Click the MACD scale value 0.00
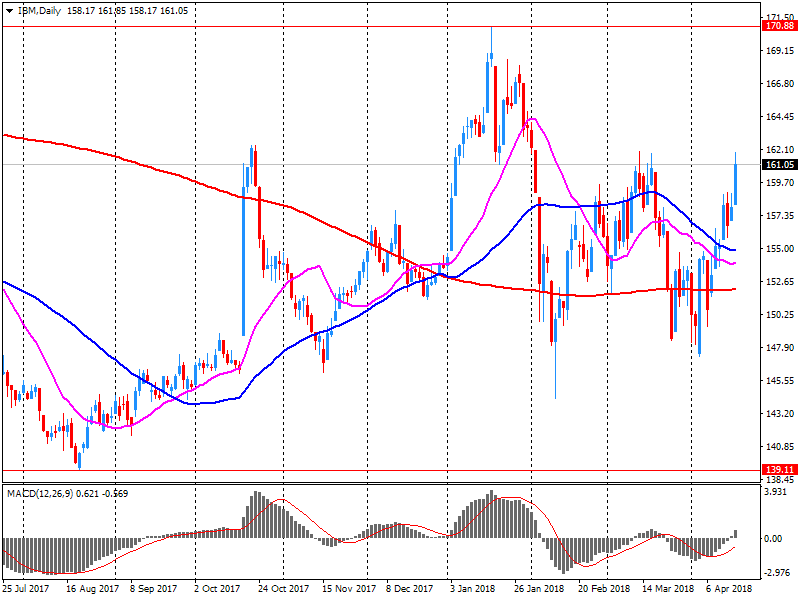 coord(773,539)
